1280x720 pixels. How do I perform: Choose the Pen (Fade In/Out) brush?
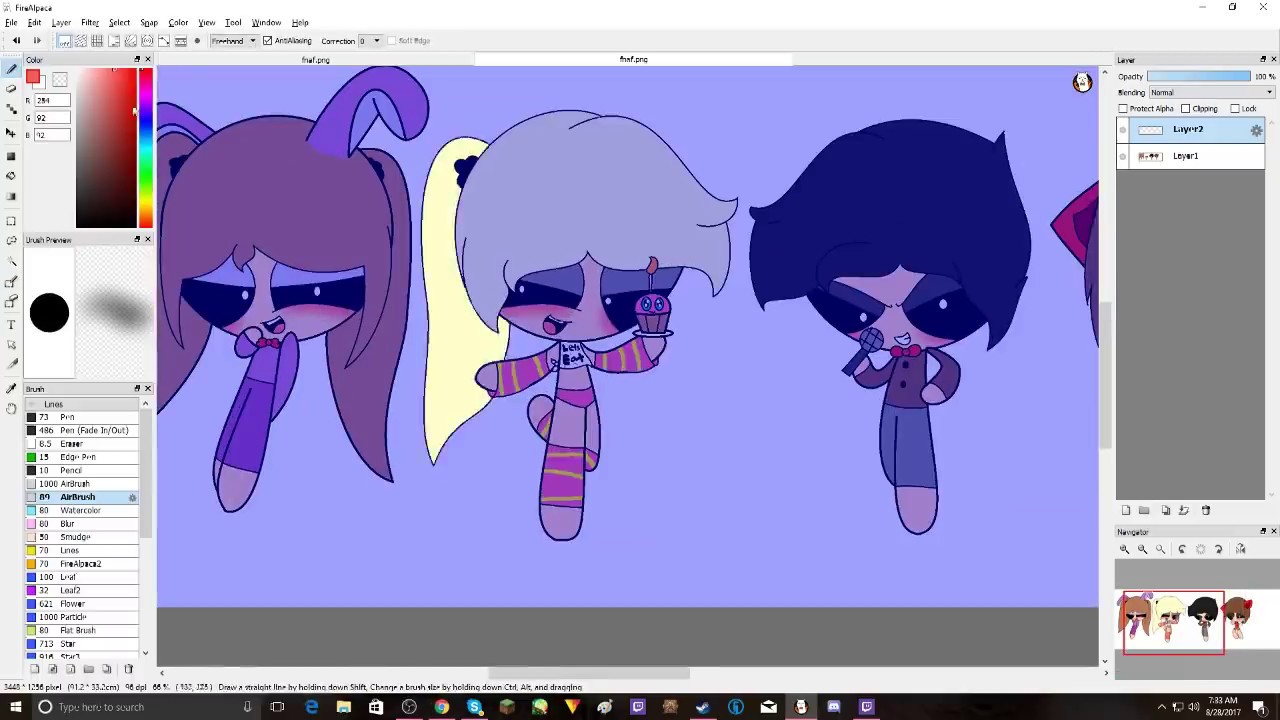pyautogui.click(x=82, y=430)
